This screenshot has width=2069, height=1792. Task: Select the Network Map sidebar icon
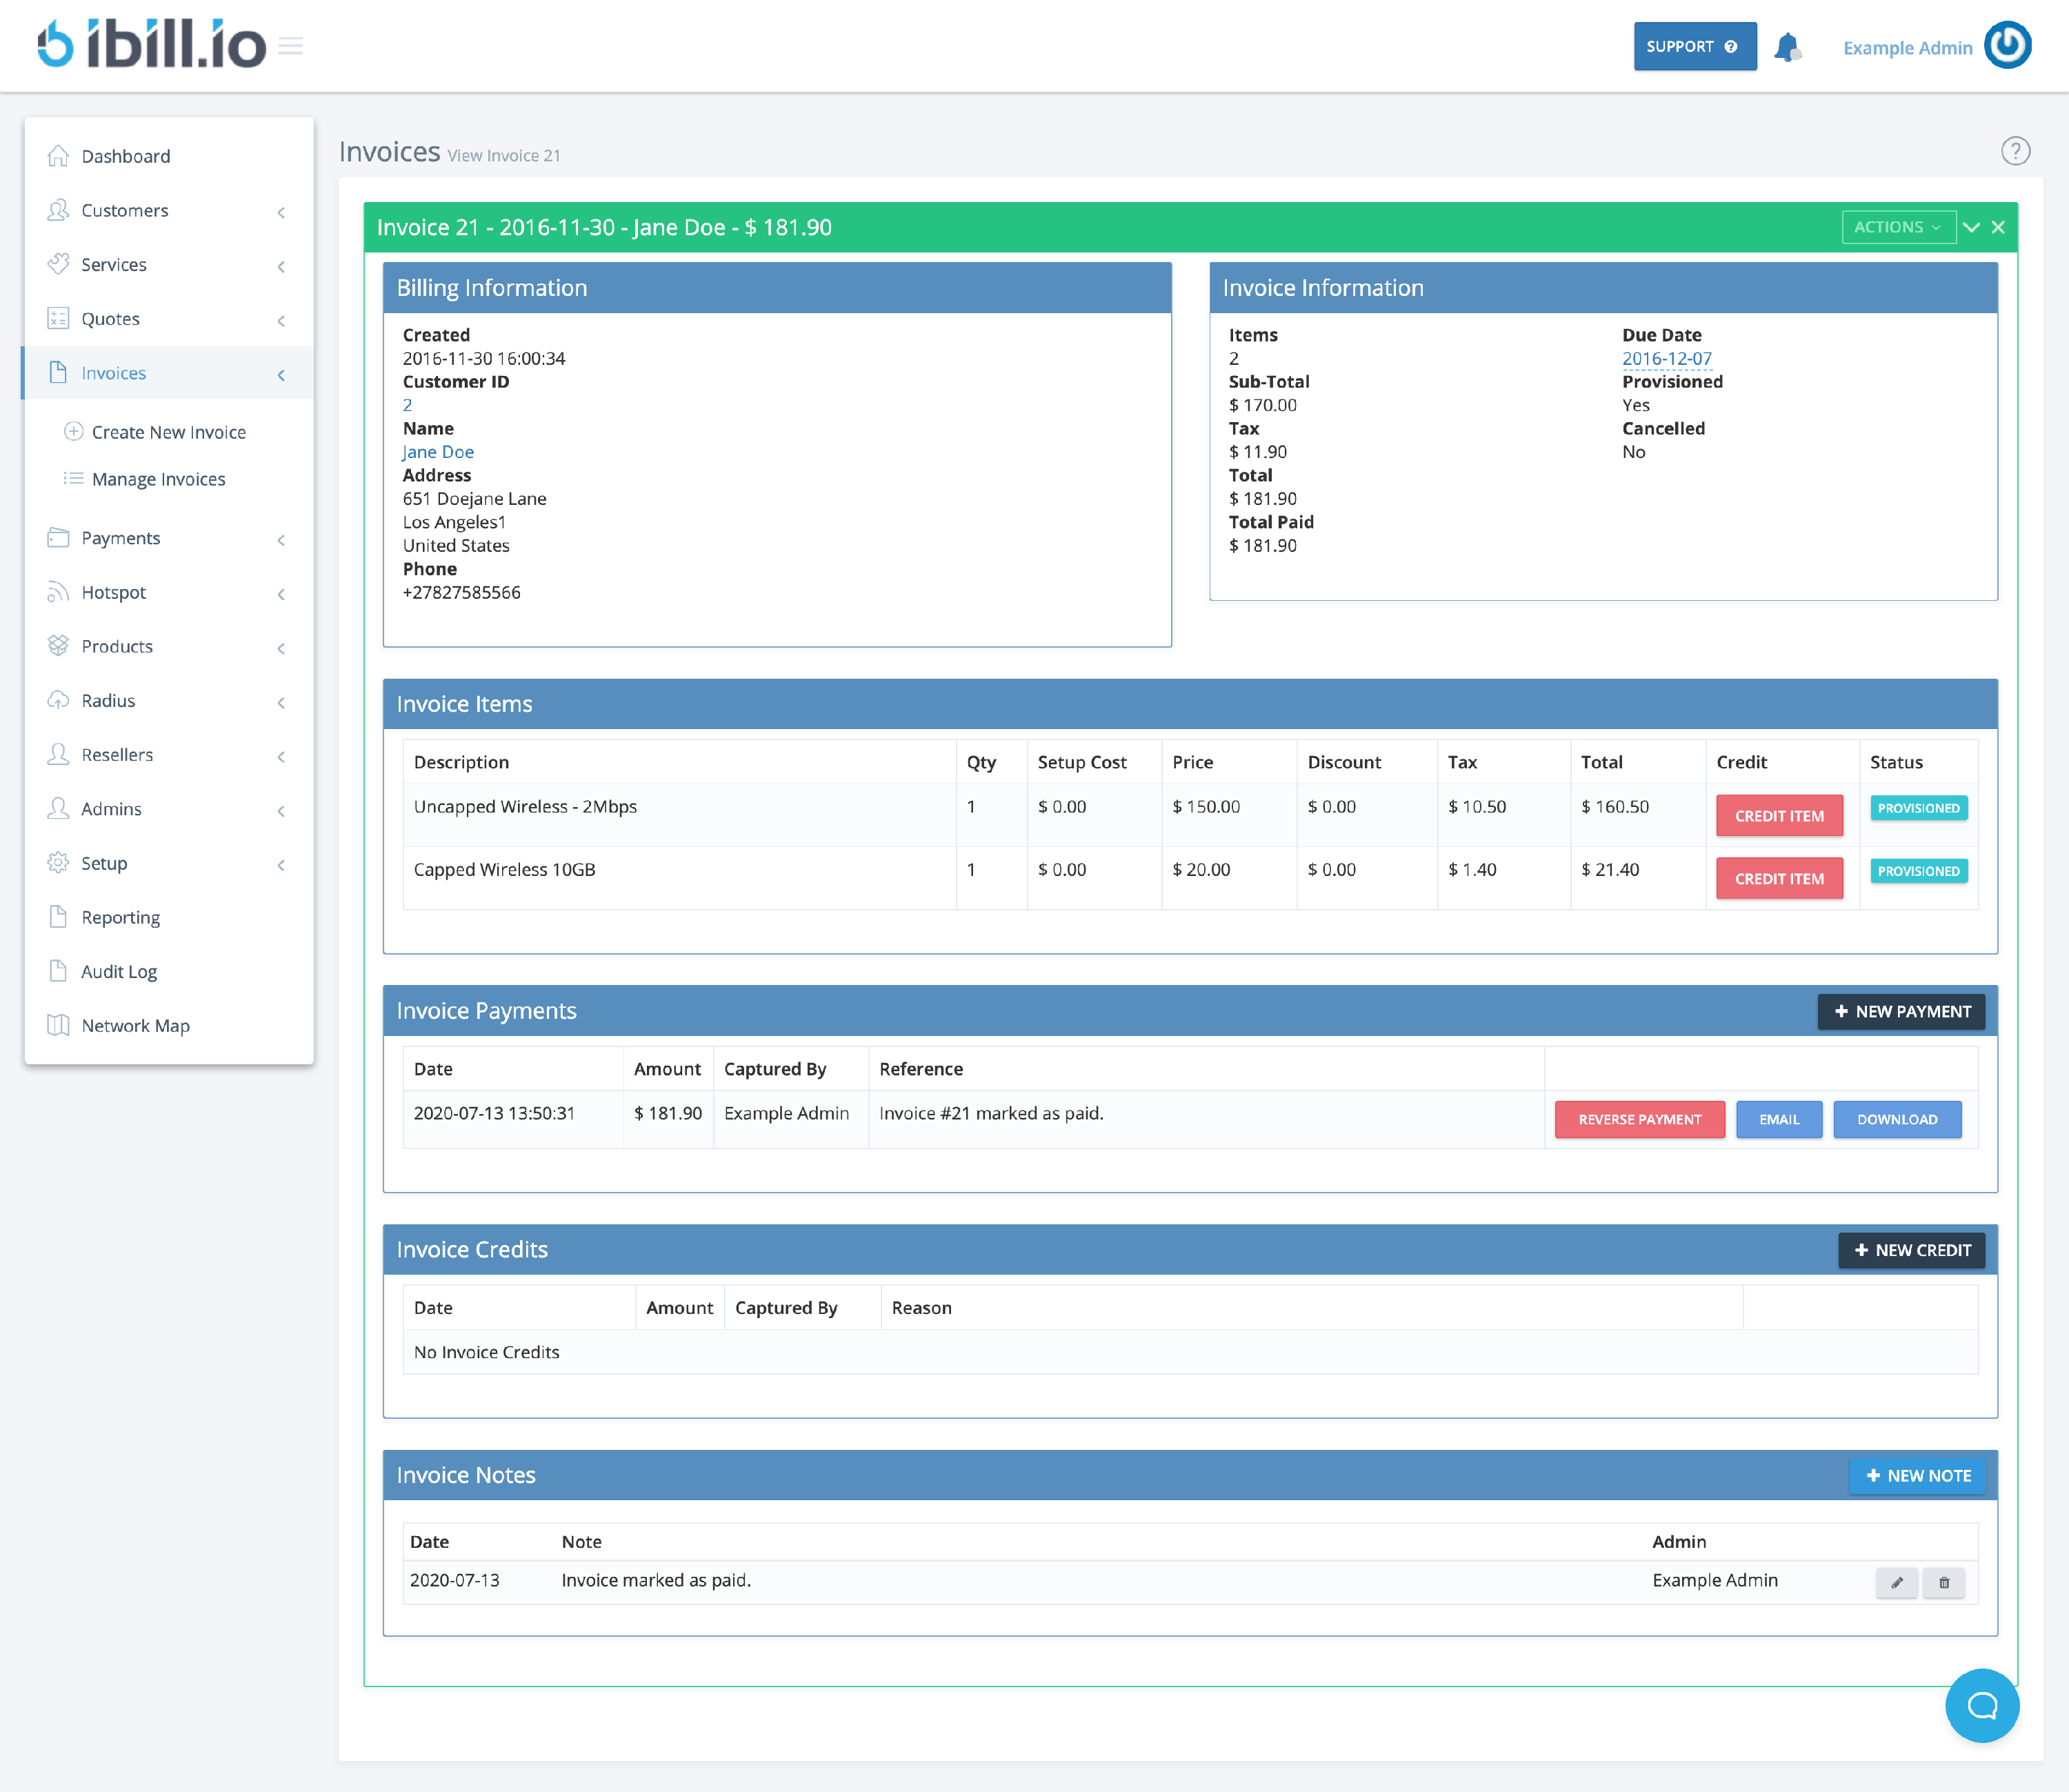click(x=58, y=1025)
